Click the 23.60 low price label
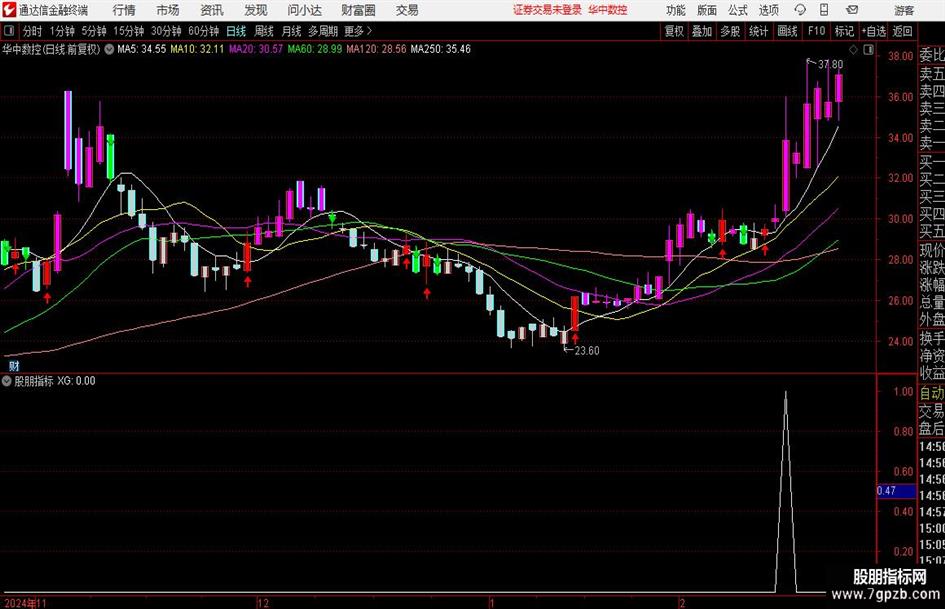The width and height of the screenshot is (945, 609). coord(586,350)
